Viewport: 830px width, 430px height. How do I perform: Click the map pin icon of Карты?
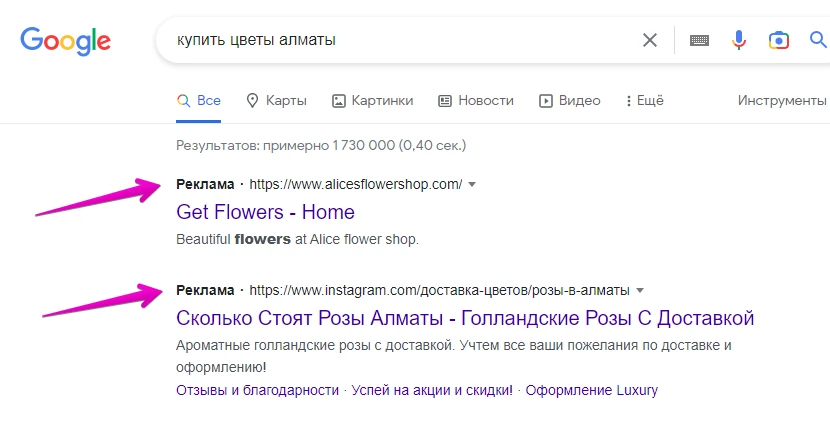pos(252,101)
